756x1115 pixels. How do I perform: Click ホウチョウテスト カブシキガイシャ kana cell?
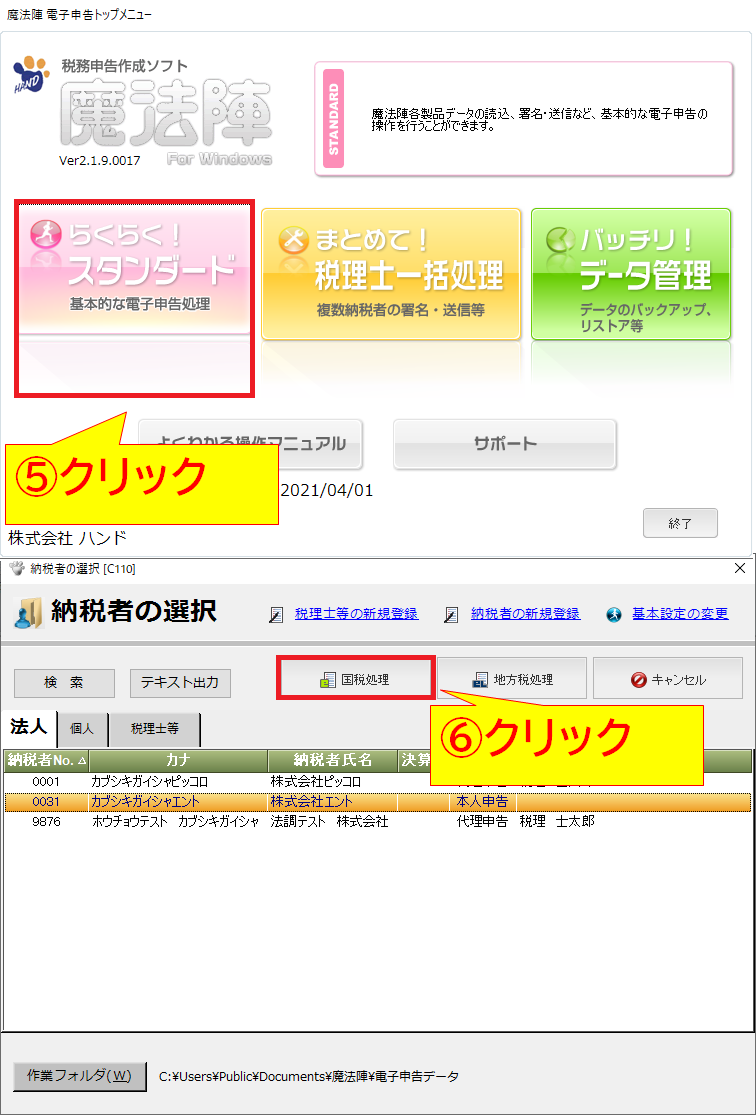tap(179, 823)
